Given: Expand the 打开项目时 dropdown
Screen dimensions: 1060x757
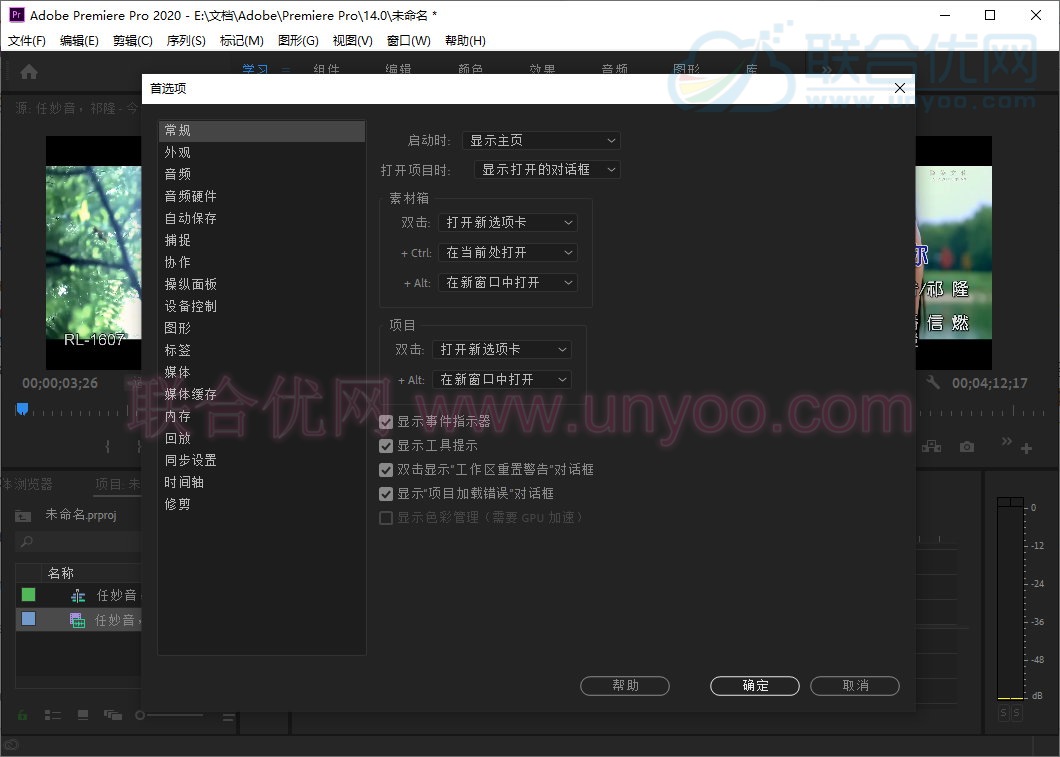Looking at the screenshot, I should (547, 170).
